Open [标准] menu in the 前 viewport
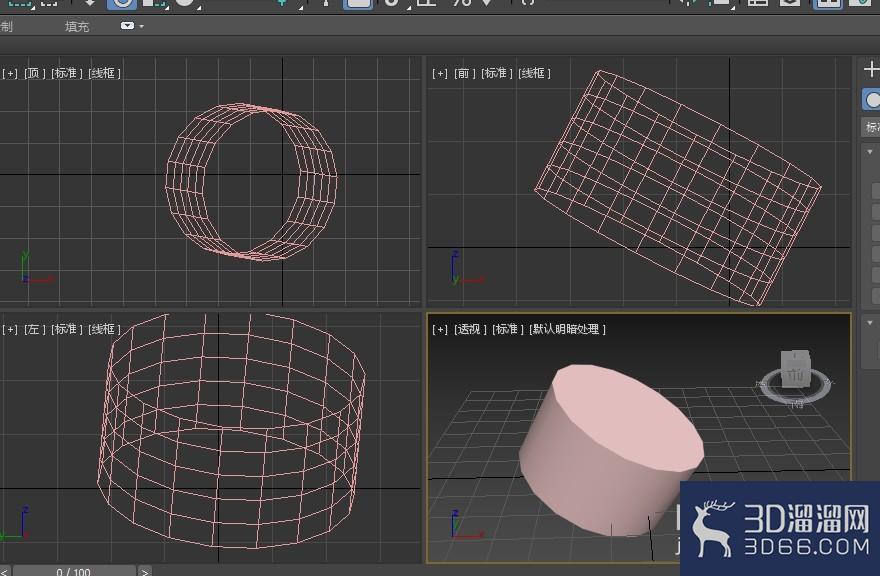This screenshot has height=576, width=880. 497,73
